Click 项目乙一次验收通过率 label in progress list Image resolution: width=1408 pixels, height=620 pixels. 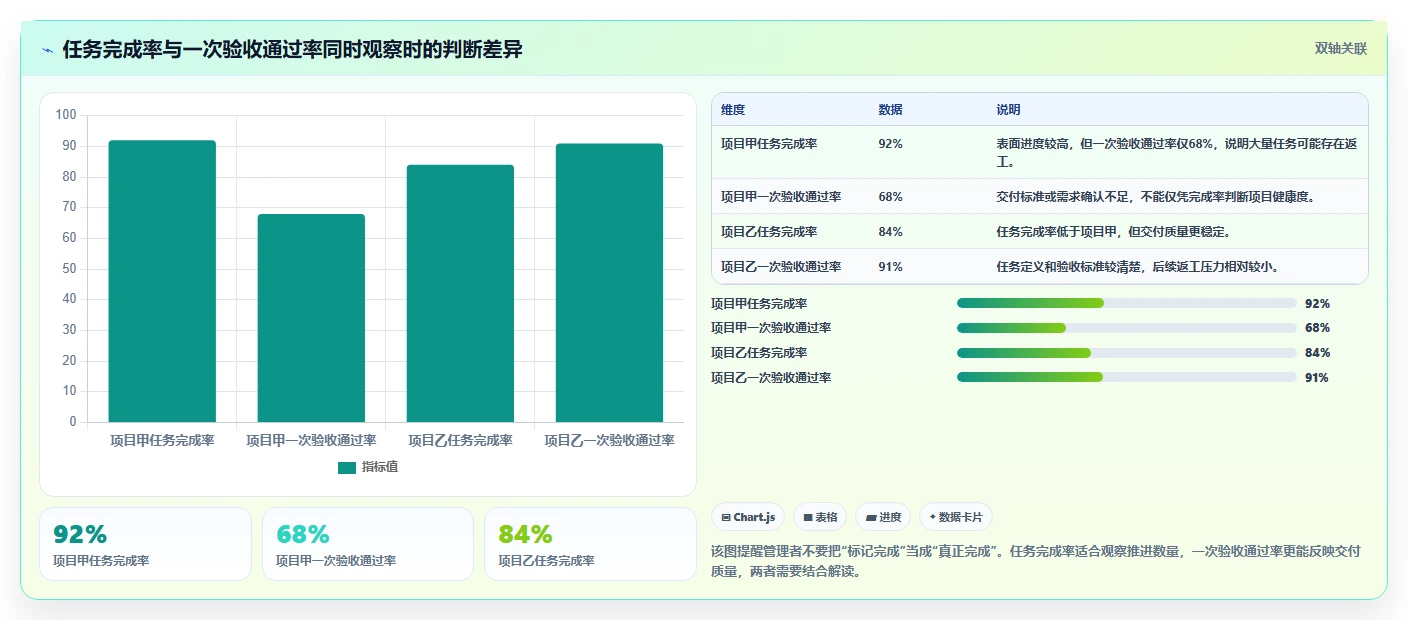point(771,378)
